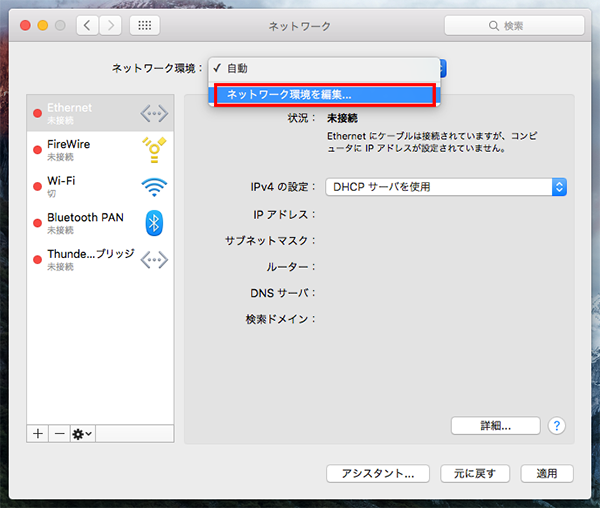Click the Ethernet arrows icon
Screen dimensions: 600x508
point(154,113)
